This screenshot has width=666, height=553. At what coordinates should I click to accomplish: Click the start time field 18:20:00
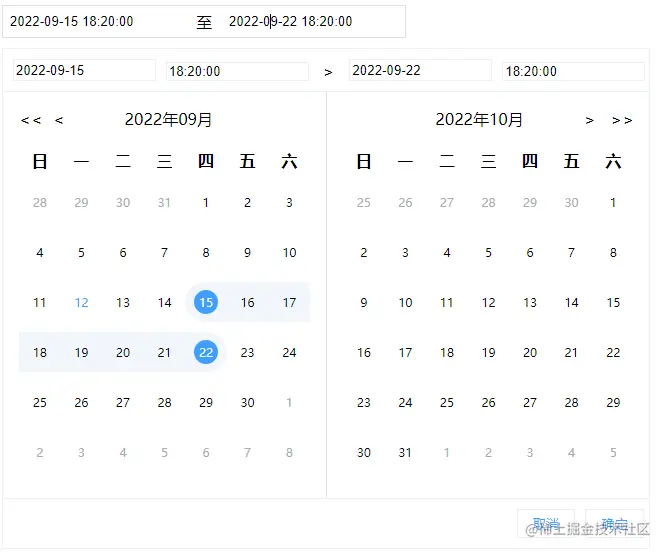237,71
